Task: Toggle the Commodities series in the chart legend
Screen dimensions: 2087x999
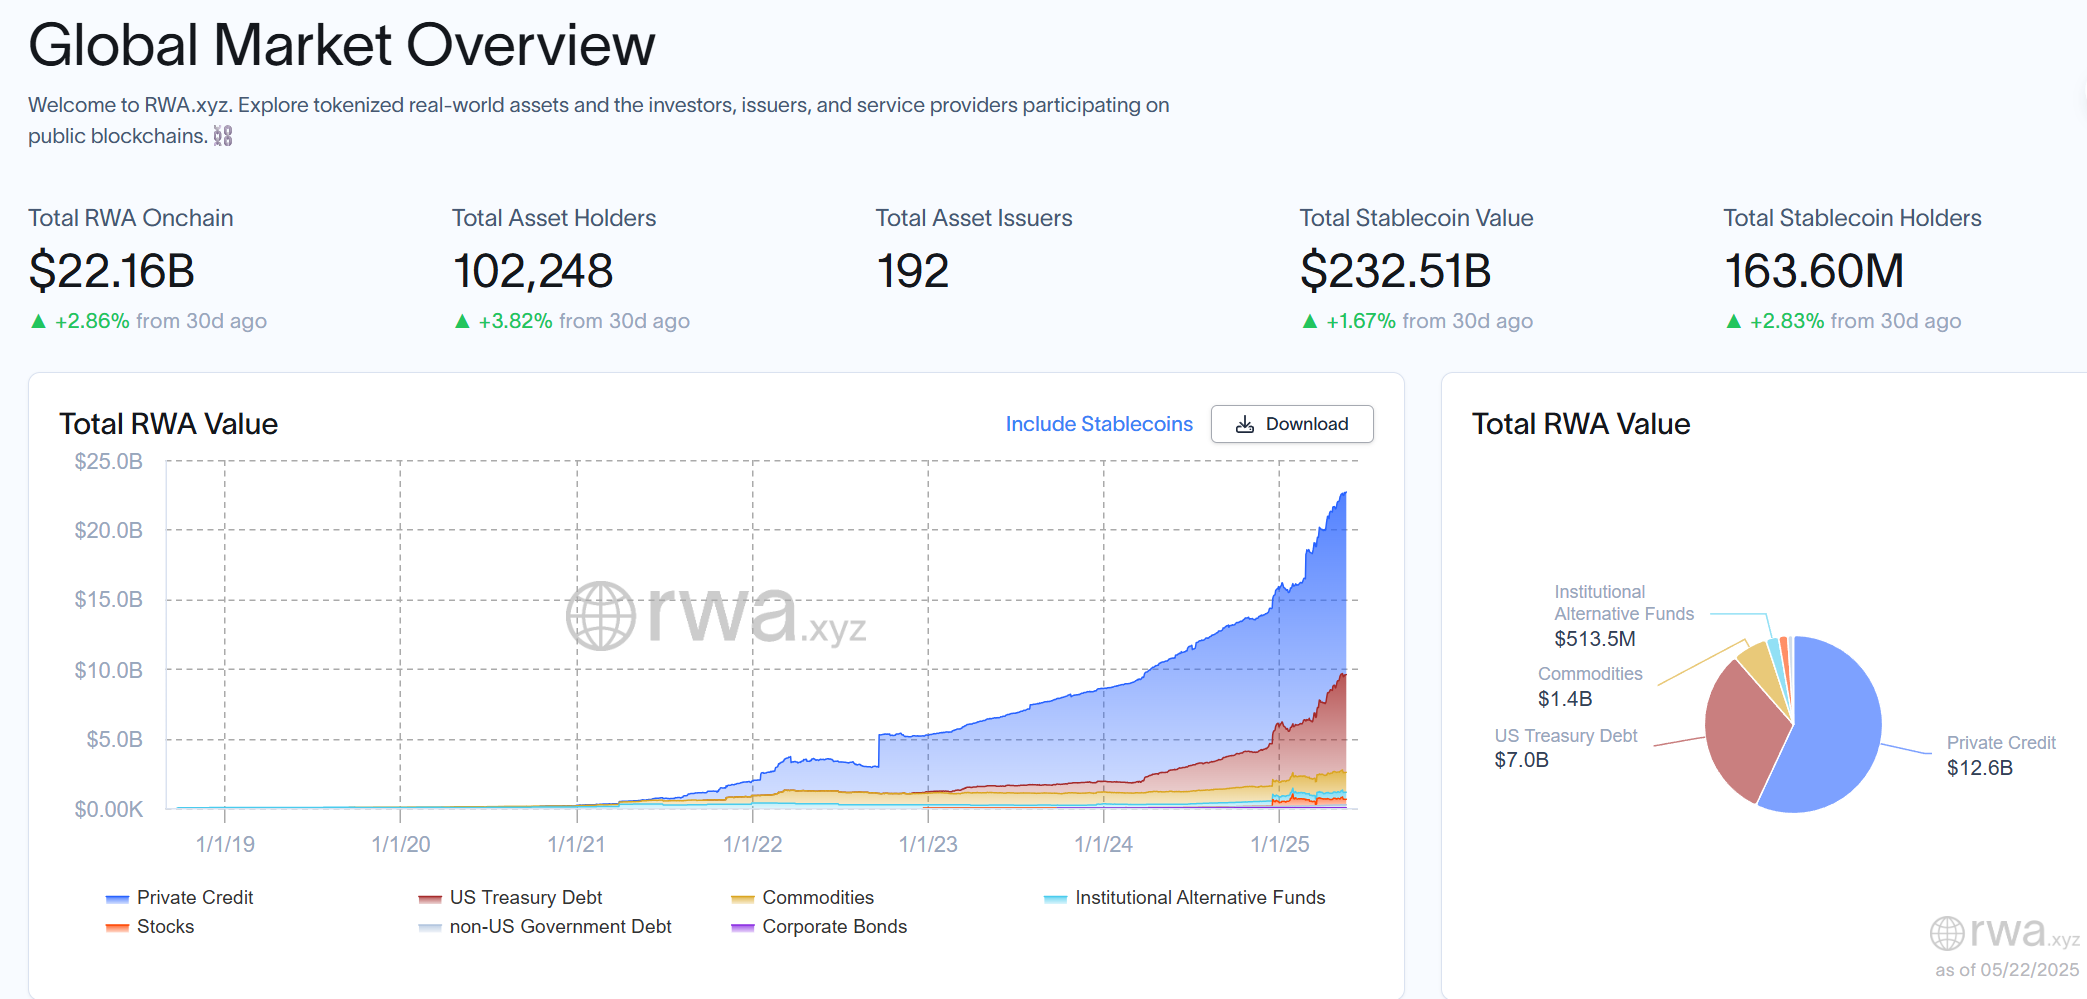Action: 803,898
